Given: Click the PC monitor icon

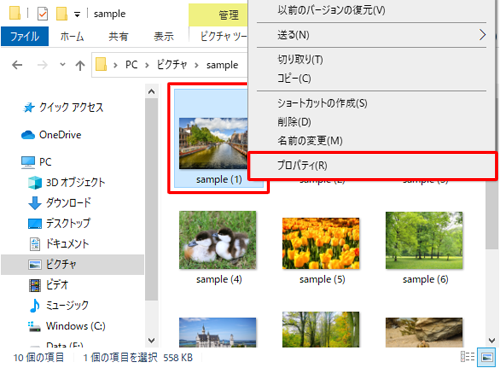Looking at the screenshot, I should (x=28, y=162).
